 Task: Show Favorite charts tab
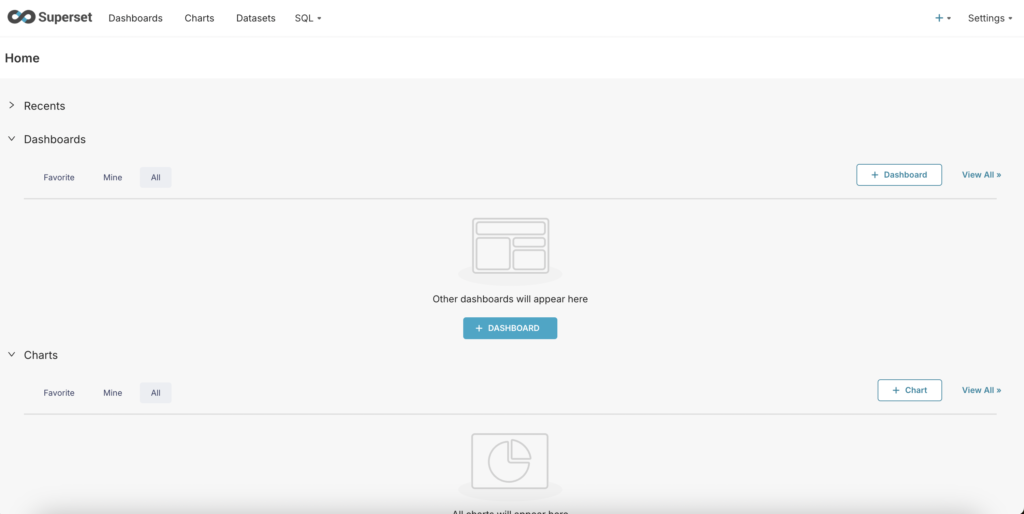[x=59, y=393]
